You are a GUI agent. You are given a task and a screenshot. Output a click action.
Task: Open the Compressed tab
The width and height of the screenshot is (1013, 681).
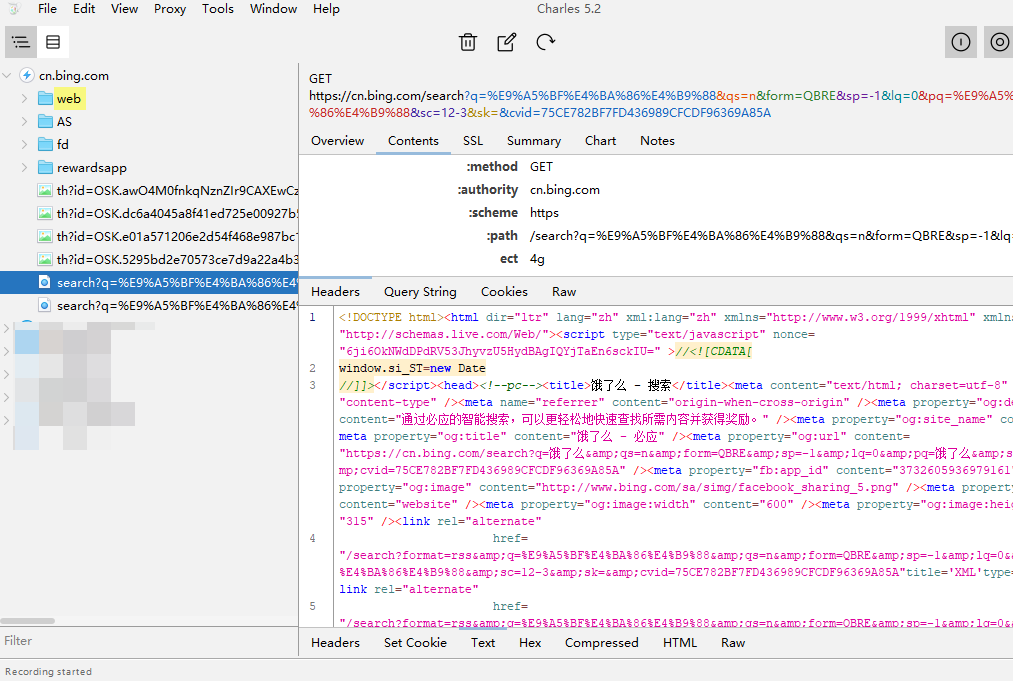(x=601, y=643)
